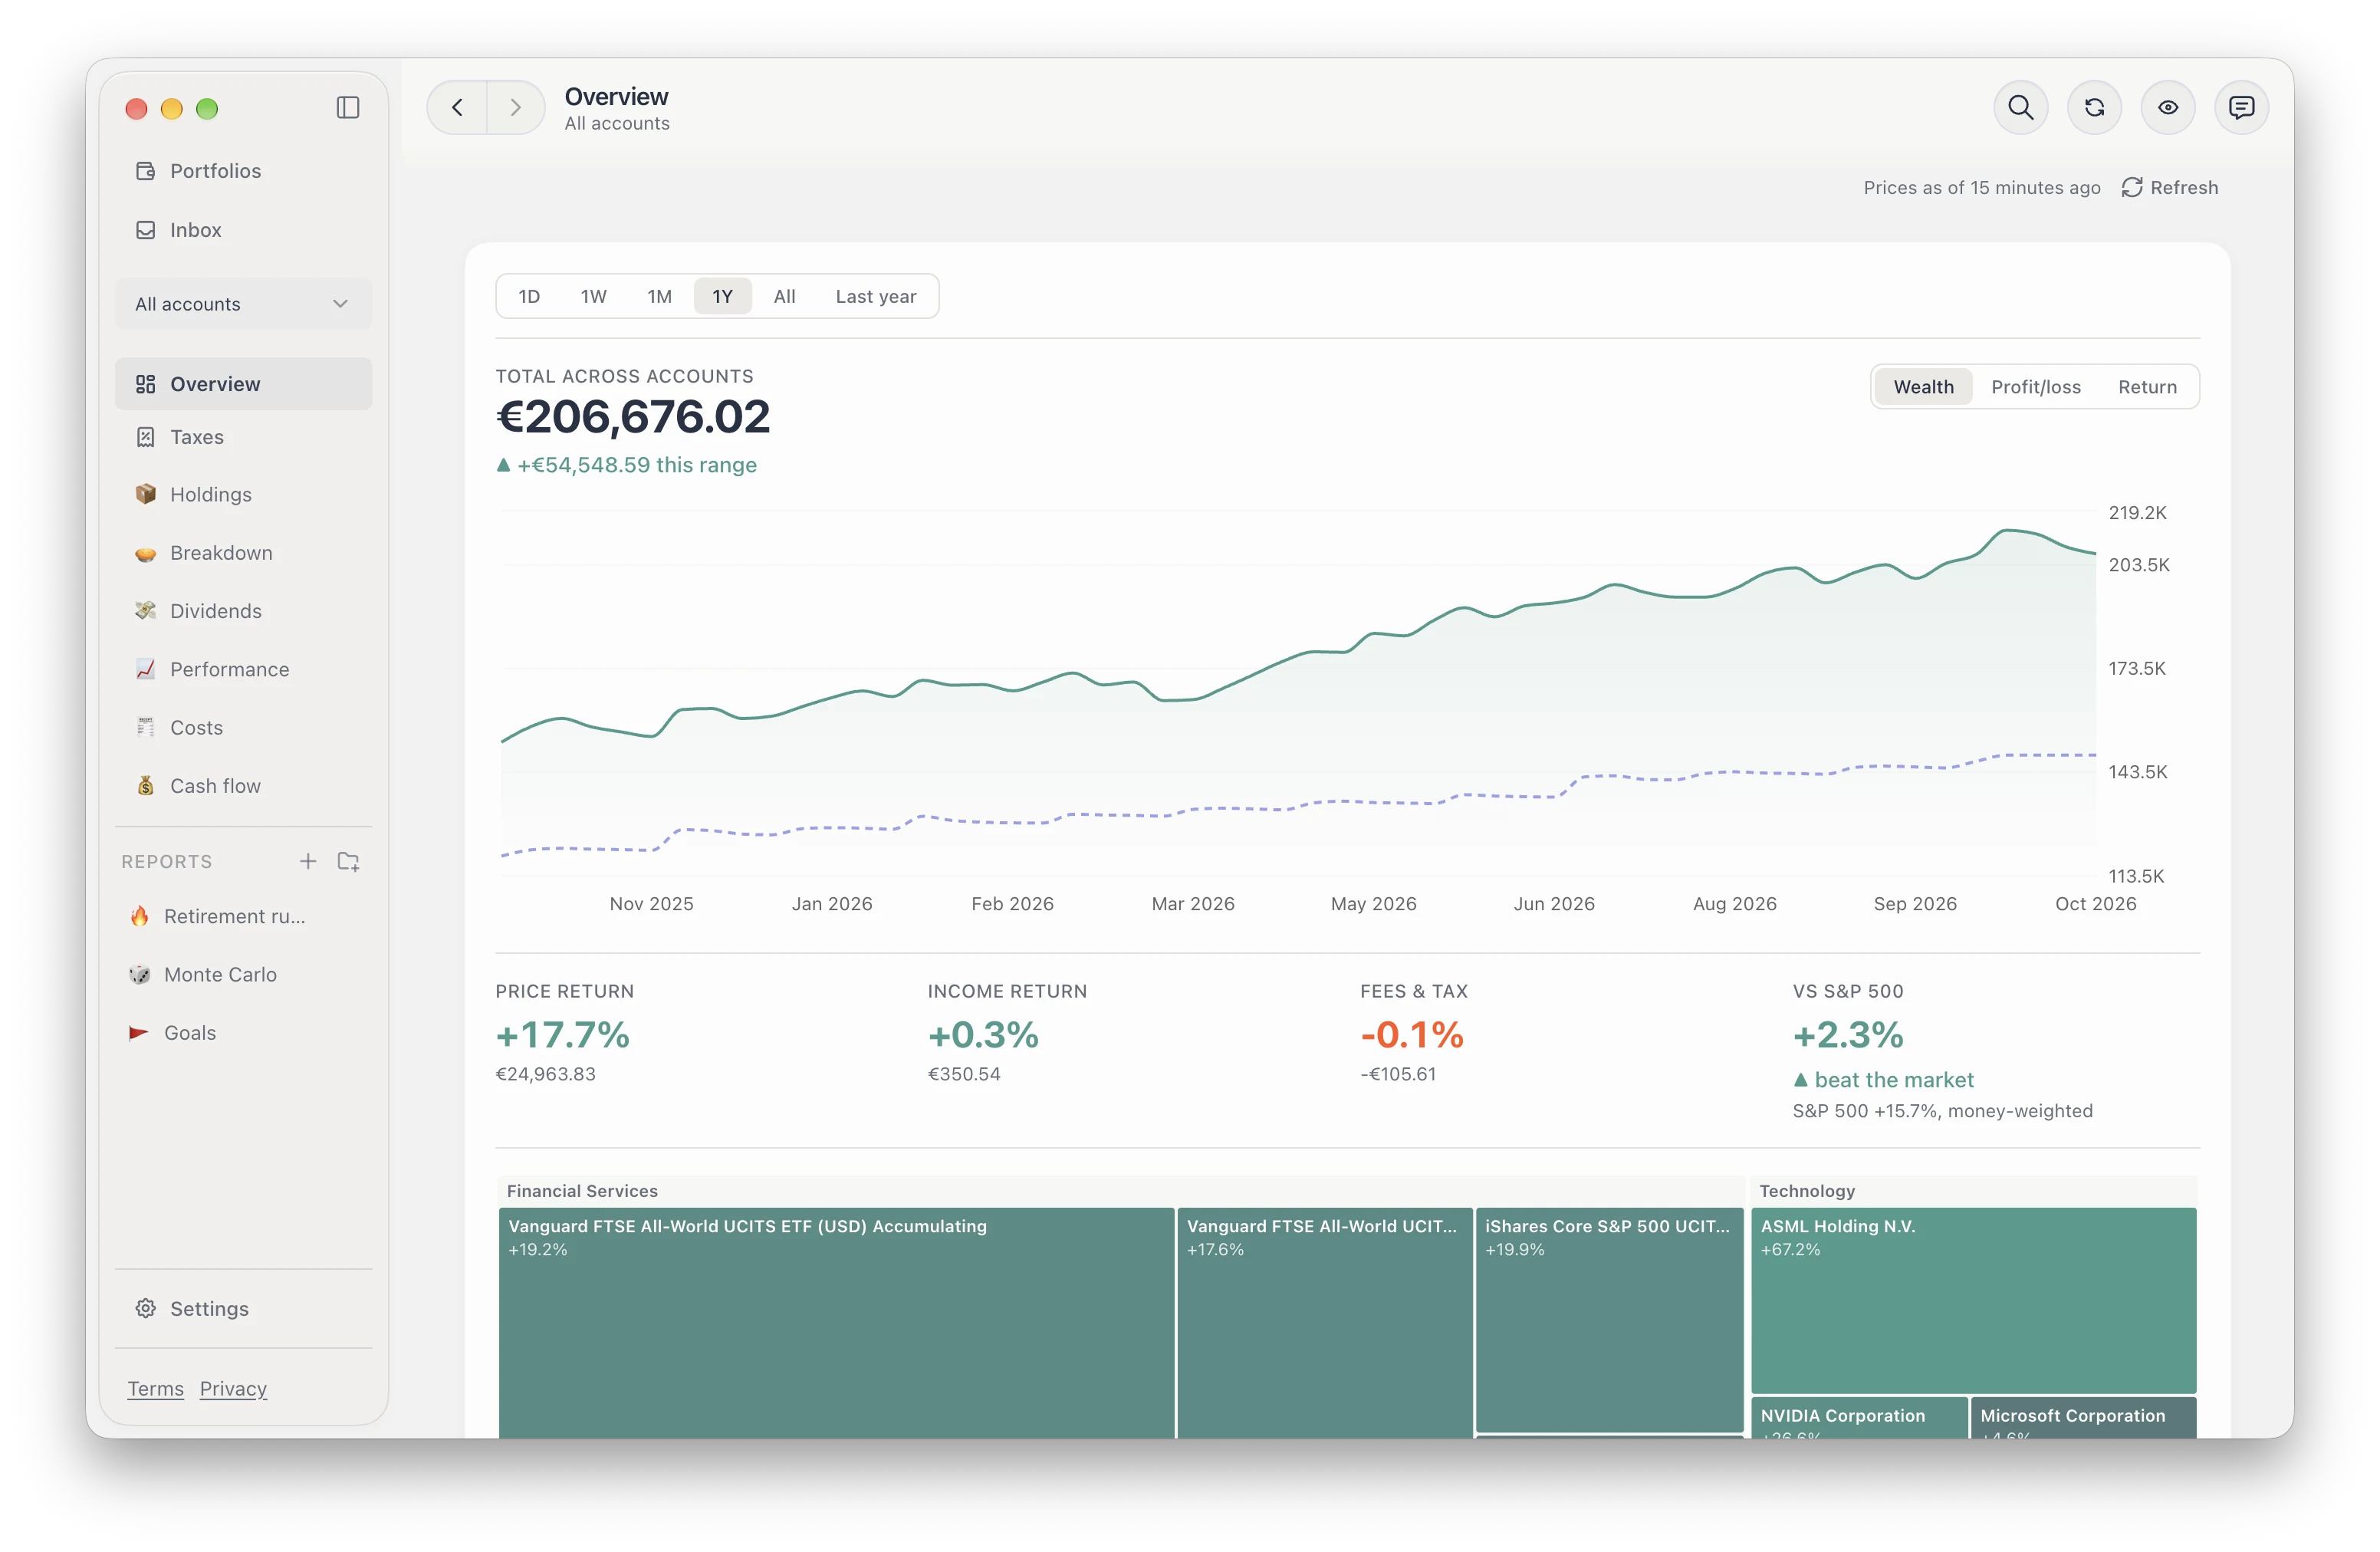This screenshot has width=2380, height=1552.
Task: Switch chart to Return view
Action: 2147,387
